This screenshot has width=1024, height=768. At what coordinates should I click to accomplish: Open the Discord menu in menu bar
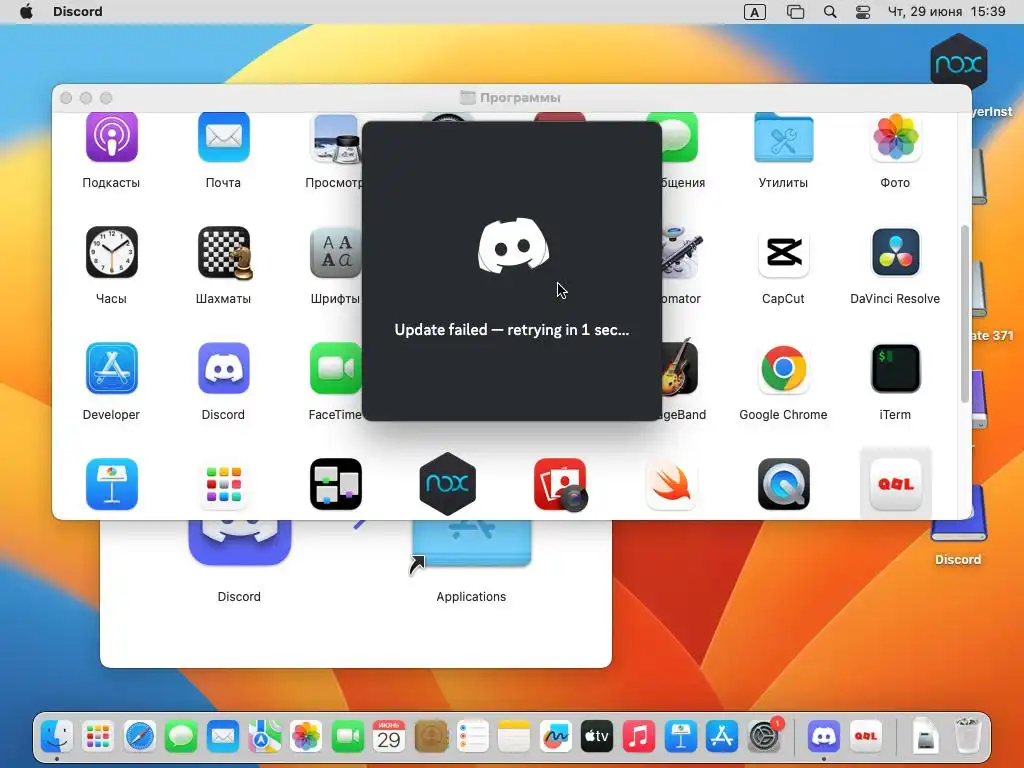[x=78, y=11]
